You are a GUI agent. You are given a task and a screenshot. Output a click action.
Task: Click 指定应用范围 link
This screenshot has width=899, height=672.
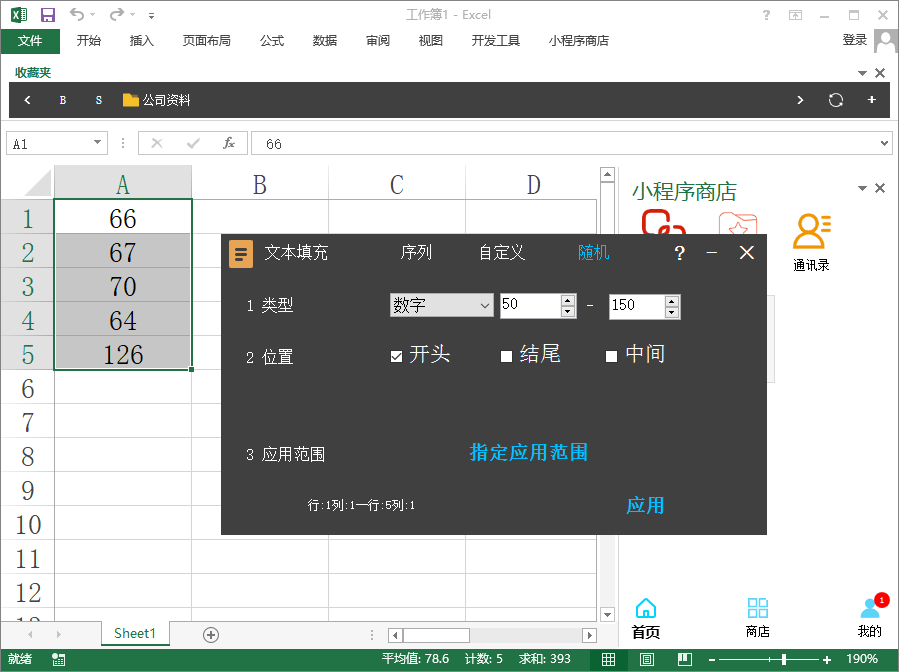(x=529, y=452)
